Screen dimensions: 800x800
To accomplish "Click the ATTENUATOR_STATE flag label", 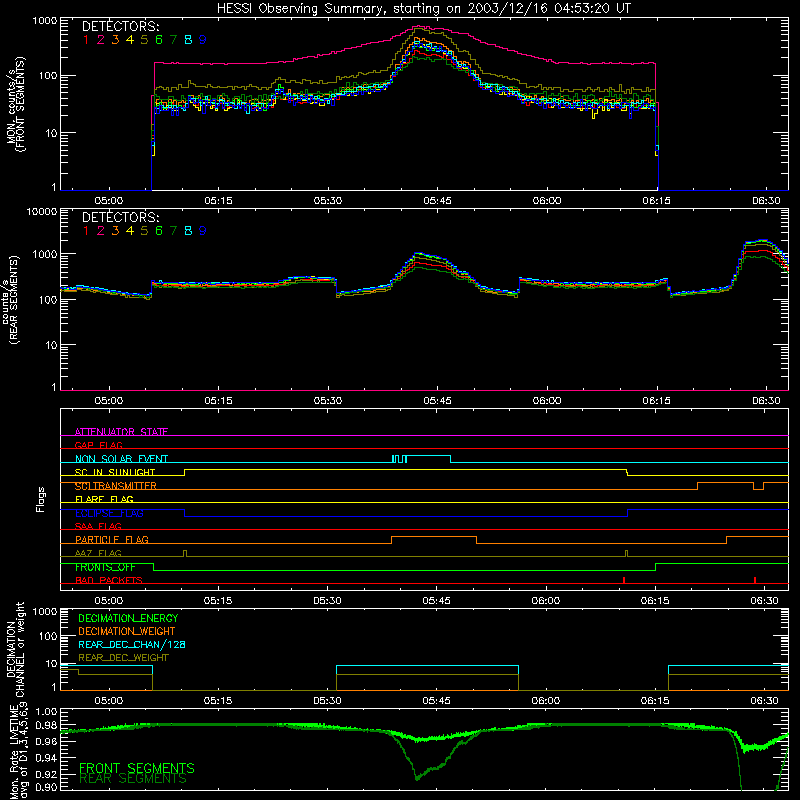I will pyautogui.click(x=121, y=432).
